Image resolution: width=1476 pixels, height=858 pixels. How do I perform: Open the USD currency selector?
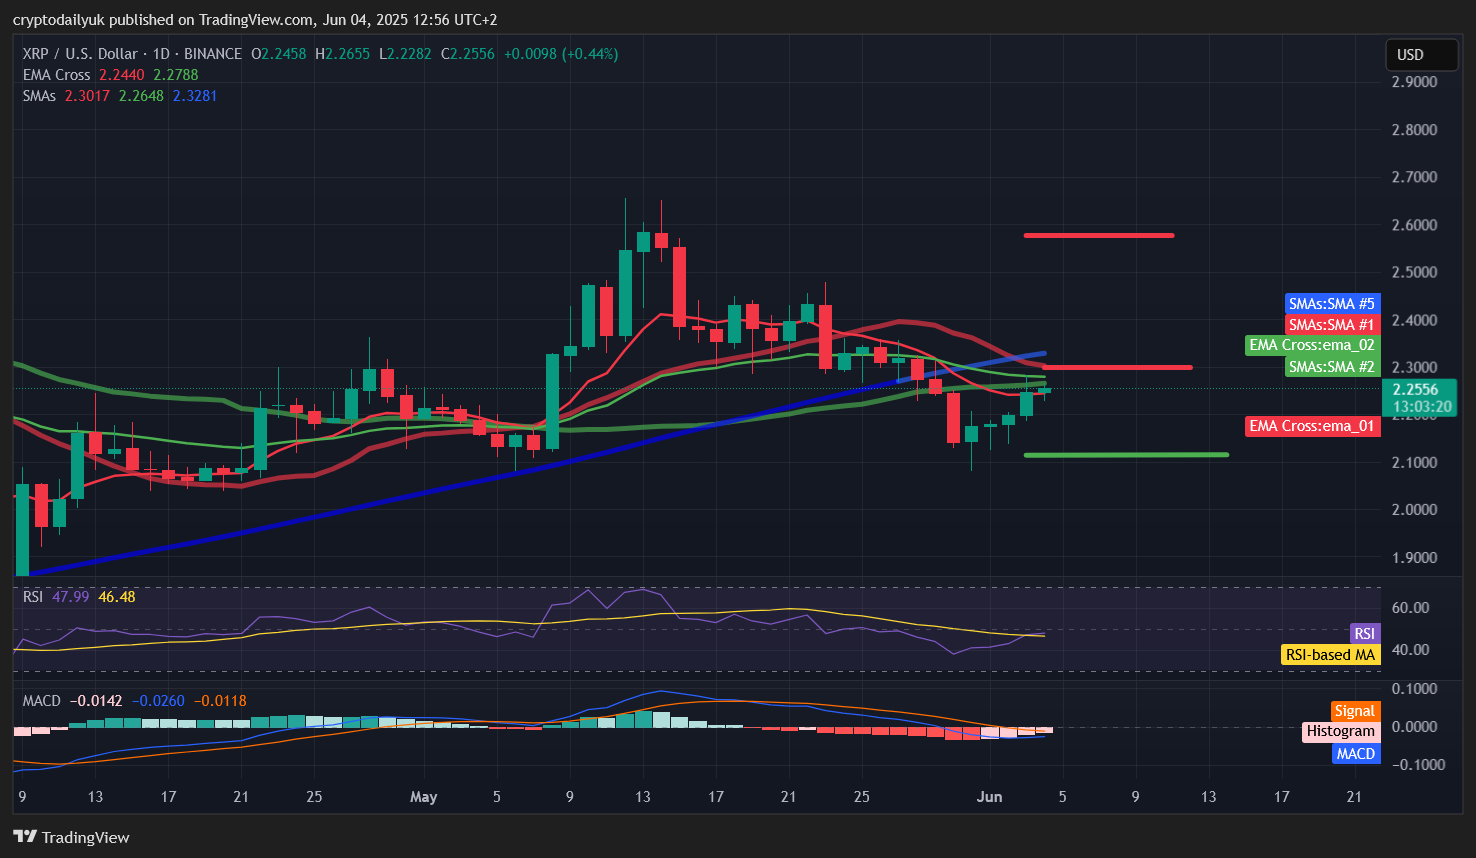[x=1421, y=55]
